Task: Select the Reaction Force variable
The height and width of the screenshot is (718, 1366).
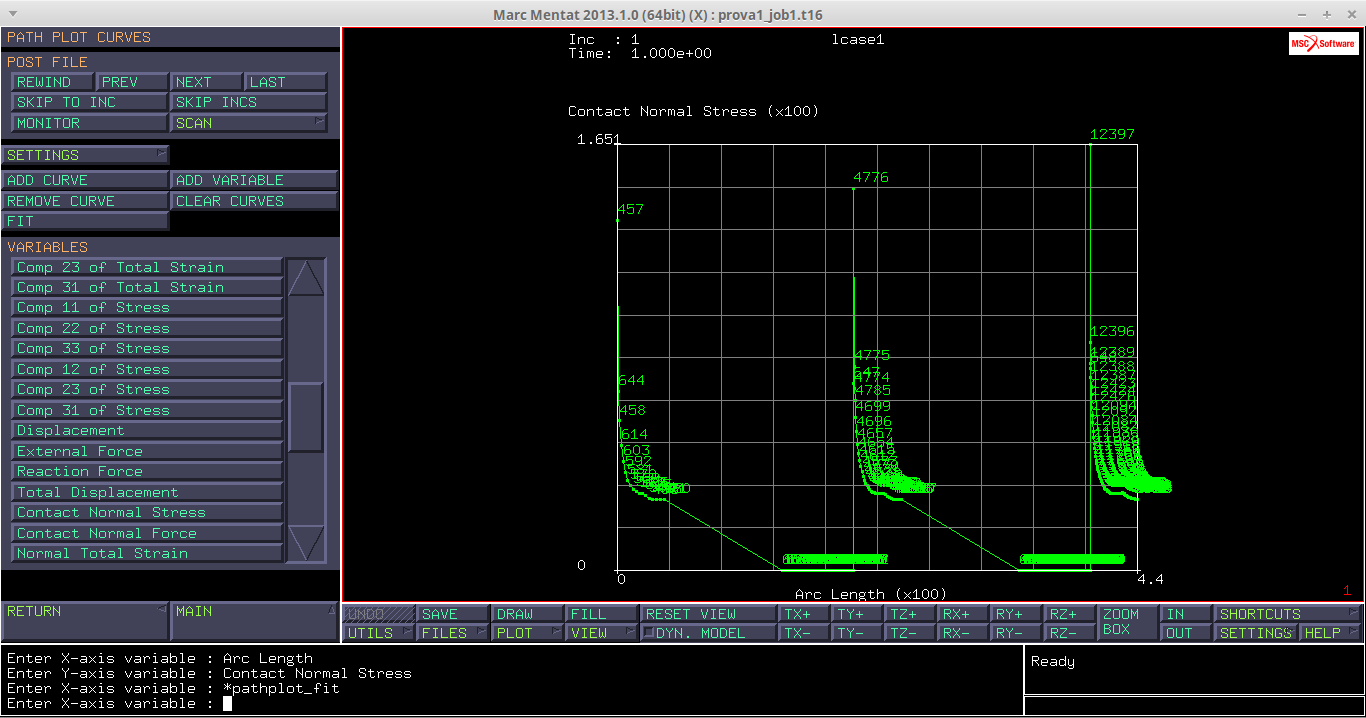Action: tap(148, 472)
